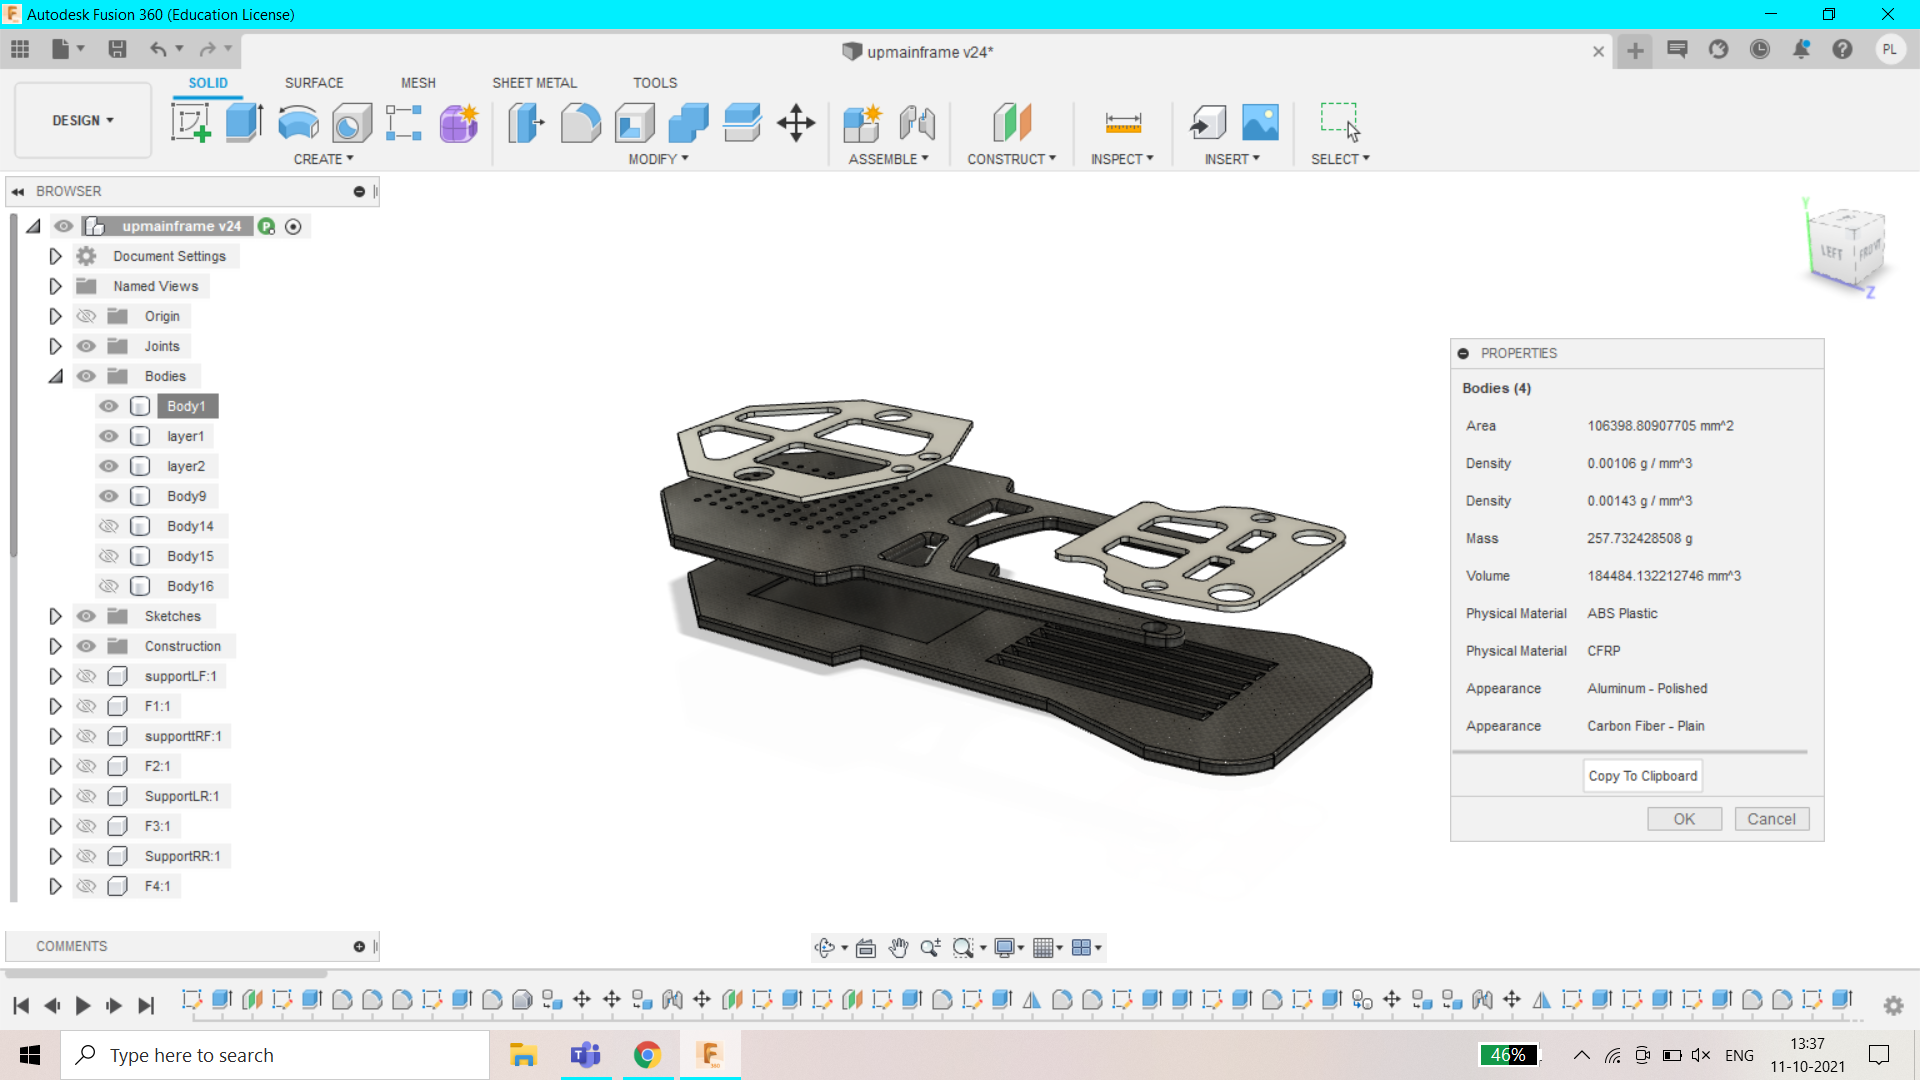This screenshot has width=1920, height=1080.
Task: Launch the Measure tool under Inspect
Action: coord(1122,122)
